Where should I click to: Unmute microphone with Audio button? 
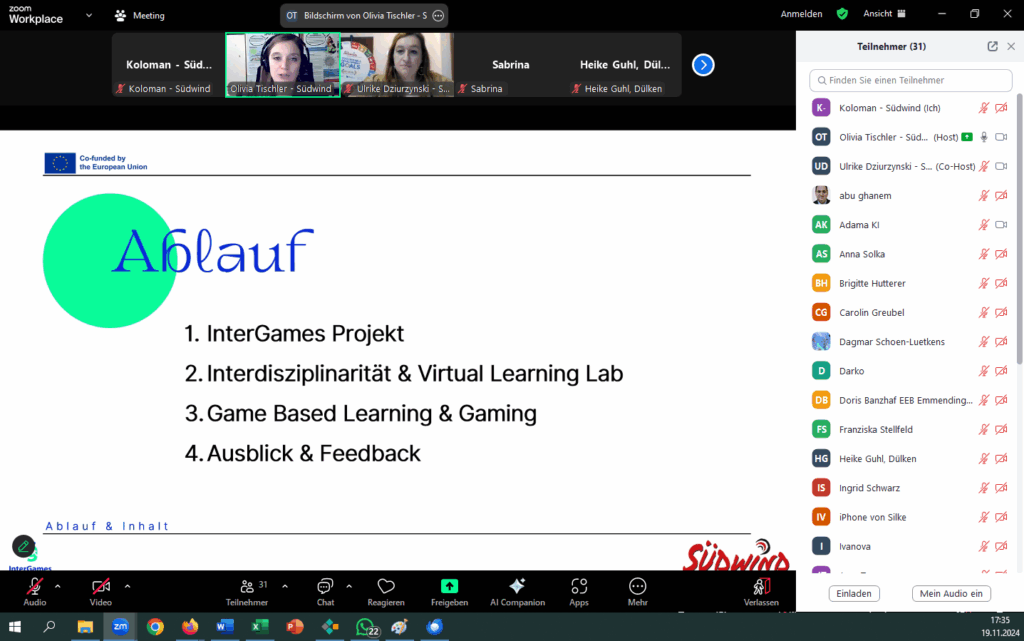[x=35, y=587]
